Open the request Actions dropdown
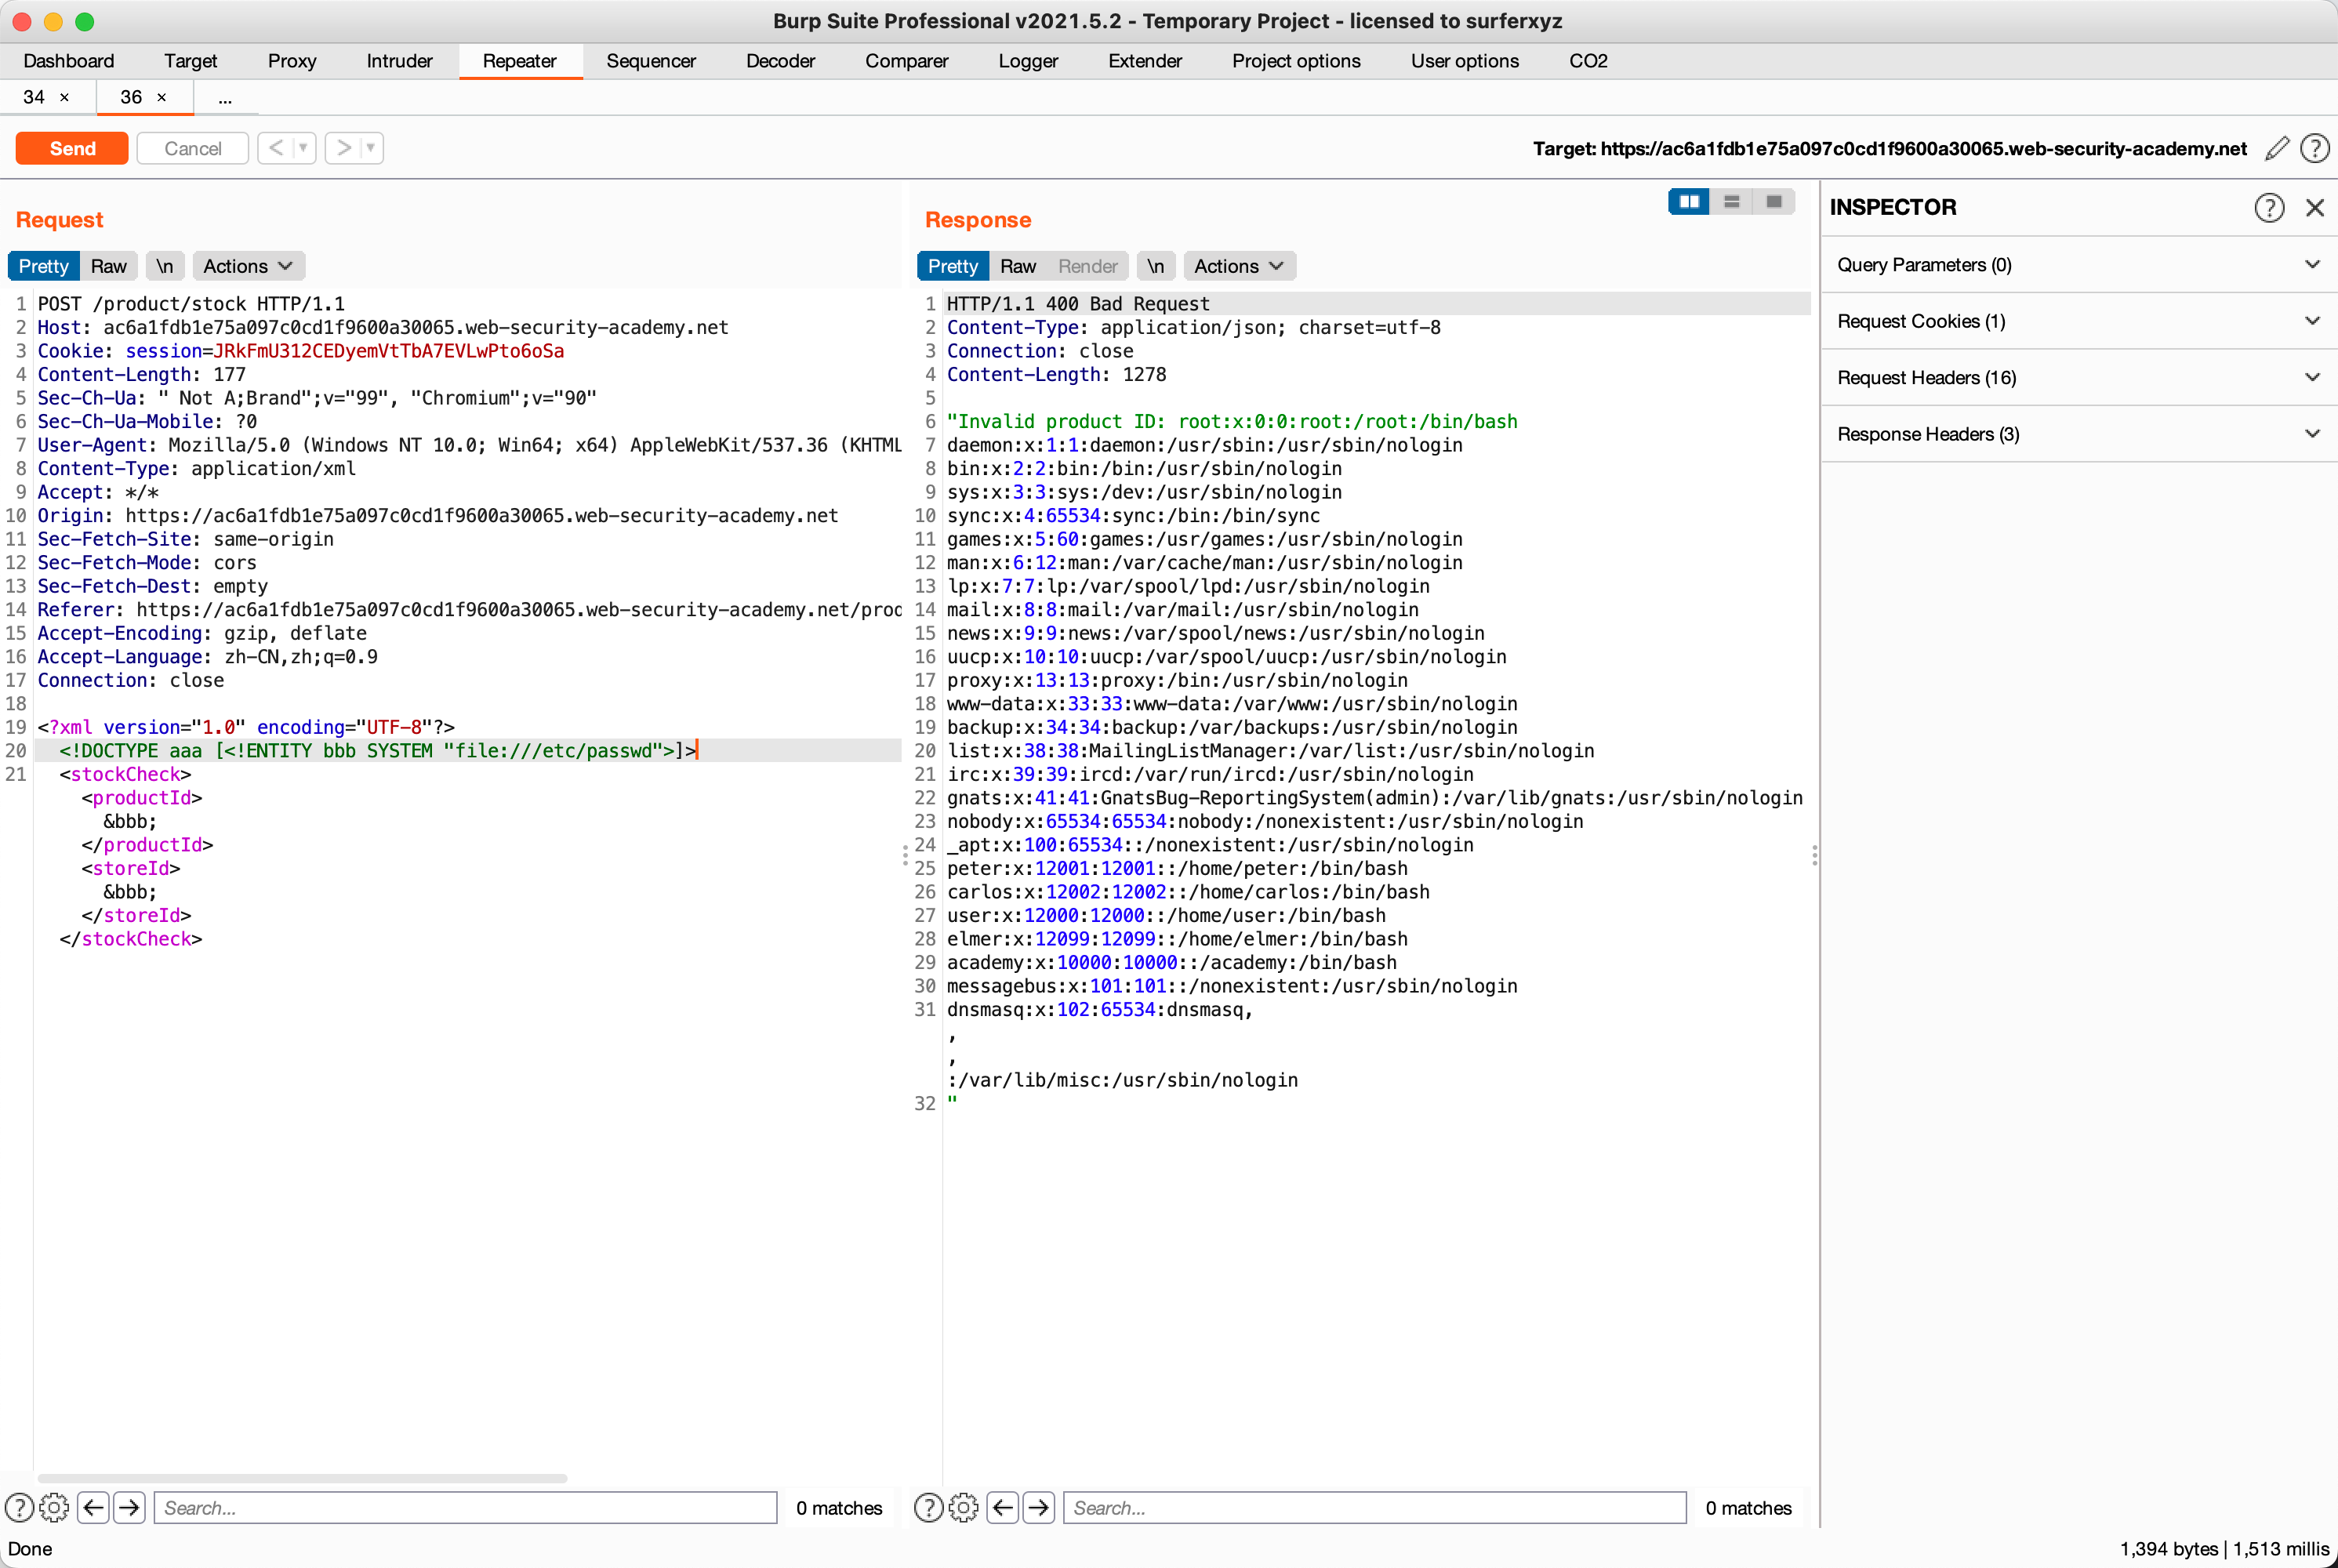The width and height of the screenshot is (2338, 1568). pos(248,266)
